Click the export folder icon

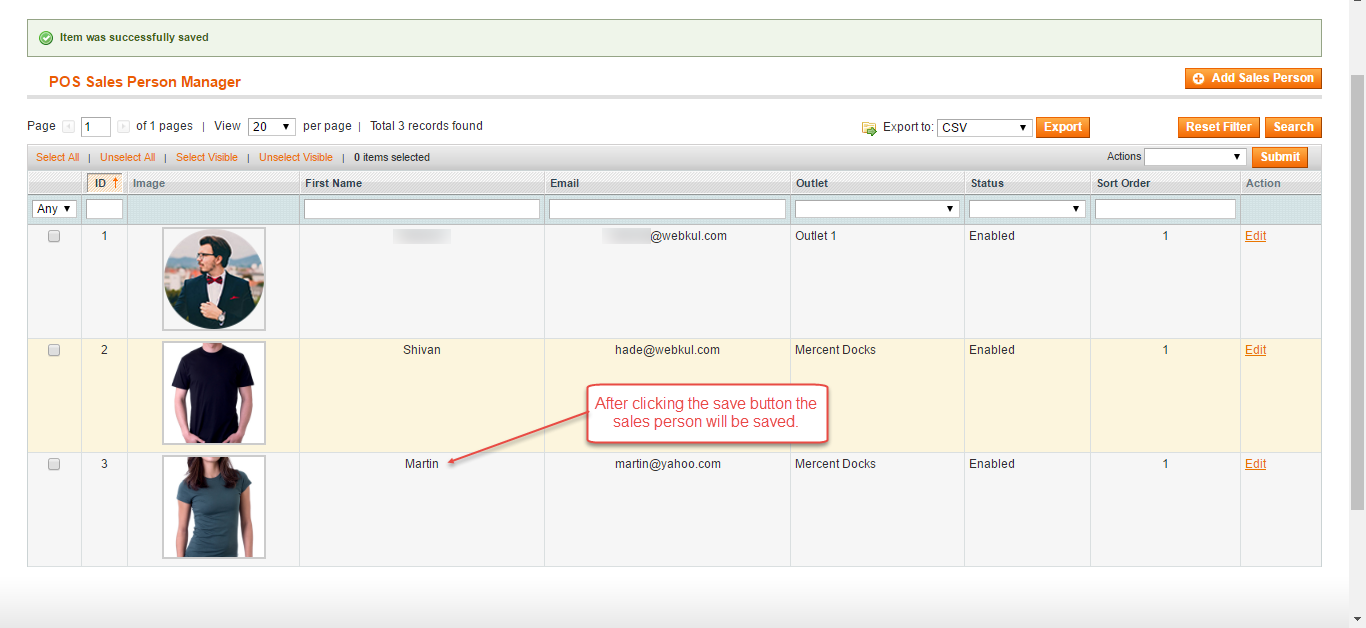coord(869,128)
